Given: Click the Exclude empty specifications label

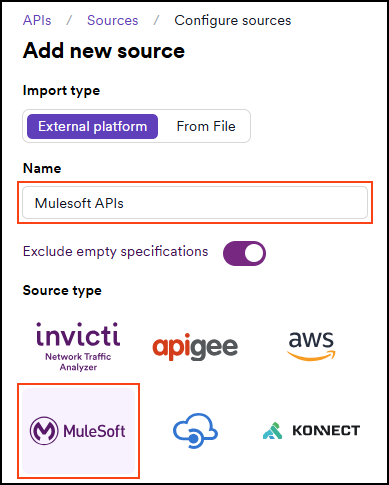Looking at the screenshot, I should click(115, 252).
